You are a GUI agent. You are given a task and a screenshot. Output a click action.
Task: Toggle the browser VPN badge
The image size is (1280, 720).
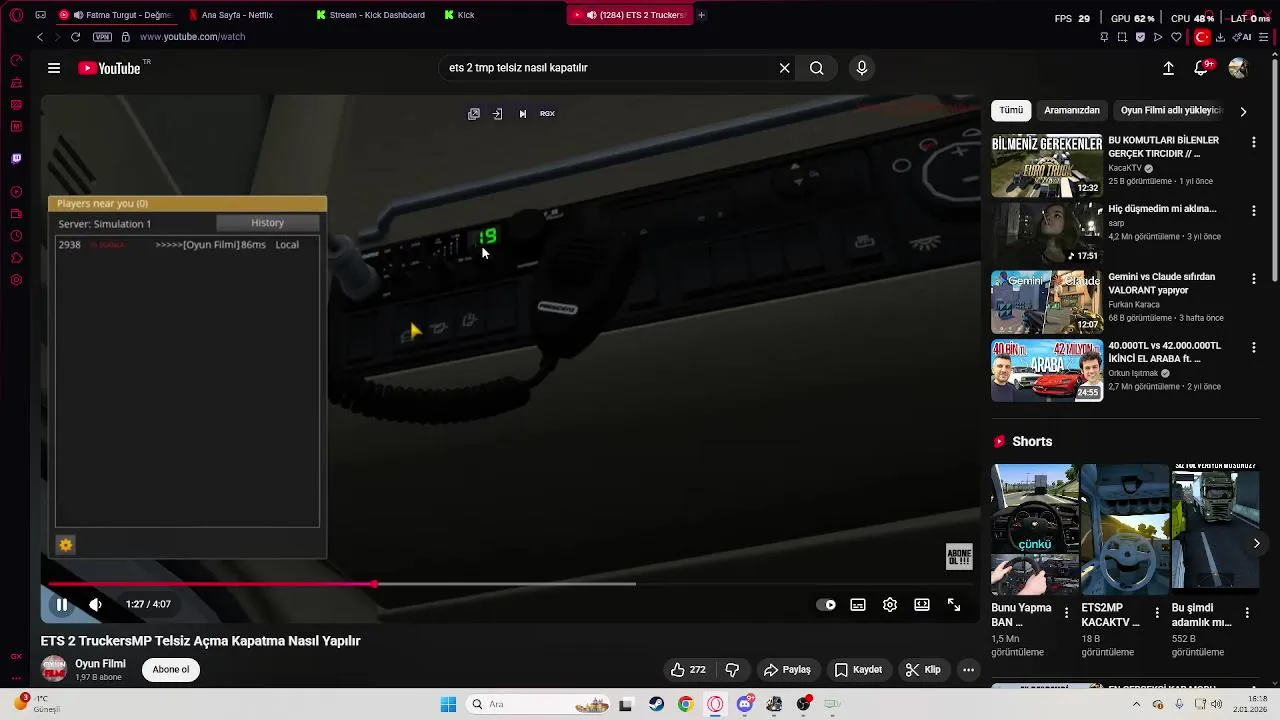[x=102, y=37]
